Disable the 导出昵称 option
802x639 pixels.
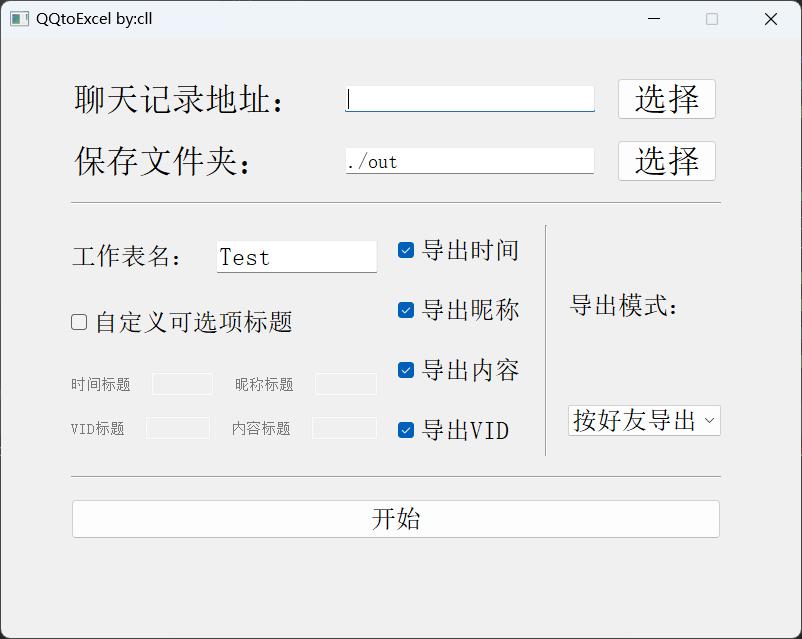coord(406,310)
